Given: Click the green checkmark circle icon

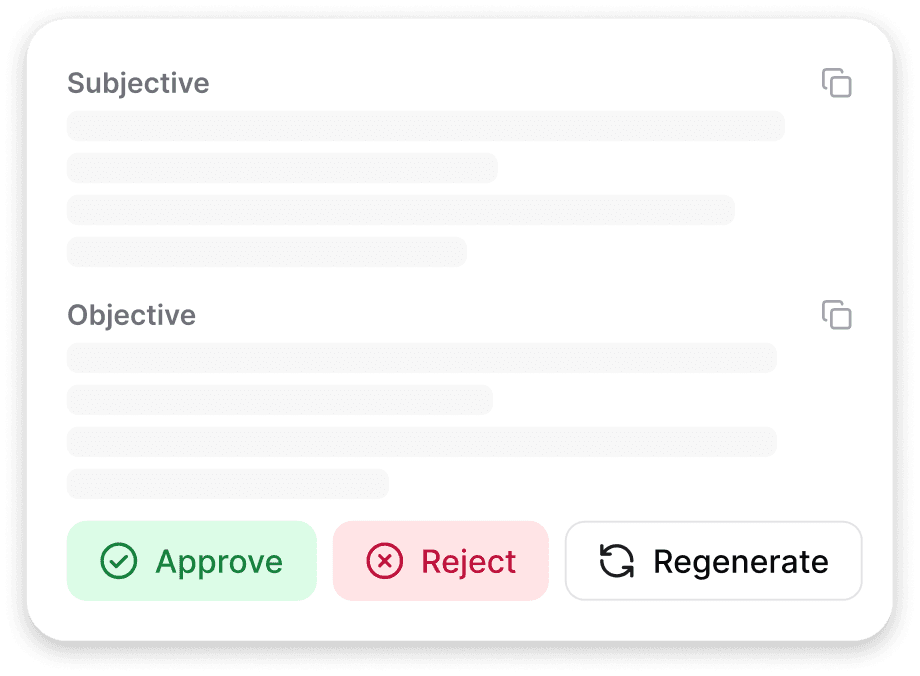Looking at the screenshot, I should click(119, 561).
